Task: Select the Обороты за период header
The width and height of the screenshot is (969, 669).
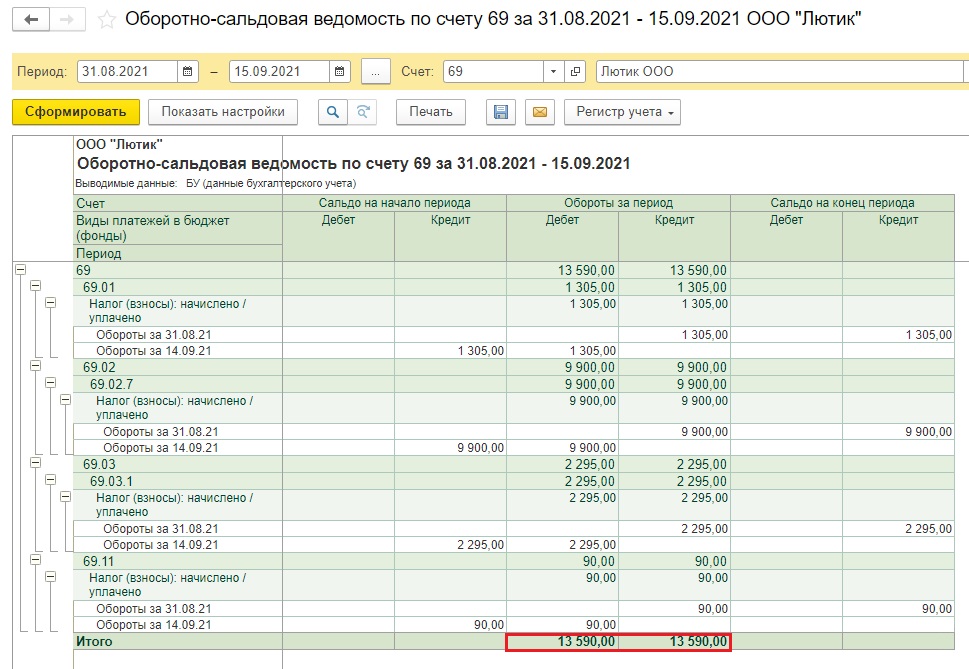Action: coord(618,203)
